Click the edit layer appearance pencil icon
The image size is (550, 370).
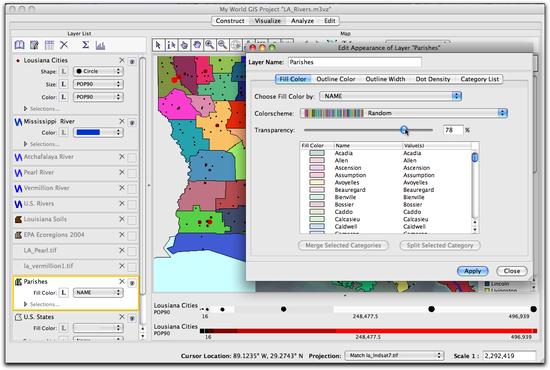point(34,45)
